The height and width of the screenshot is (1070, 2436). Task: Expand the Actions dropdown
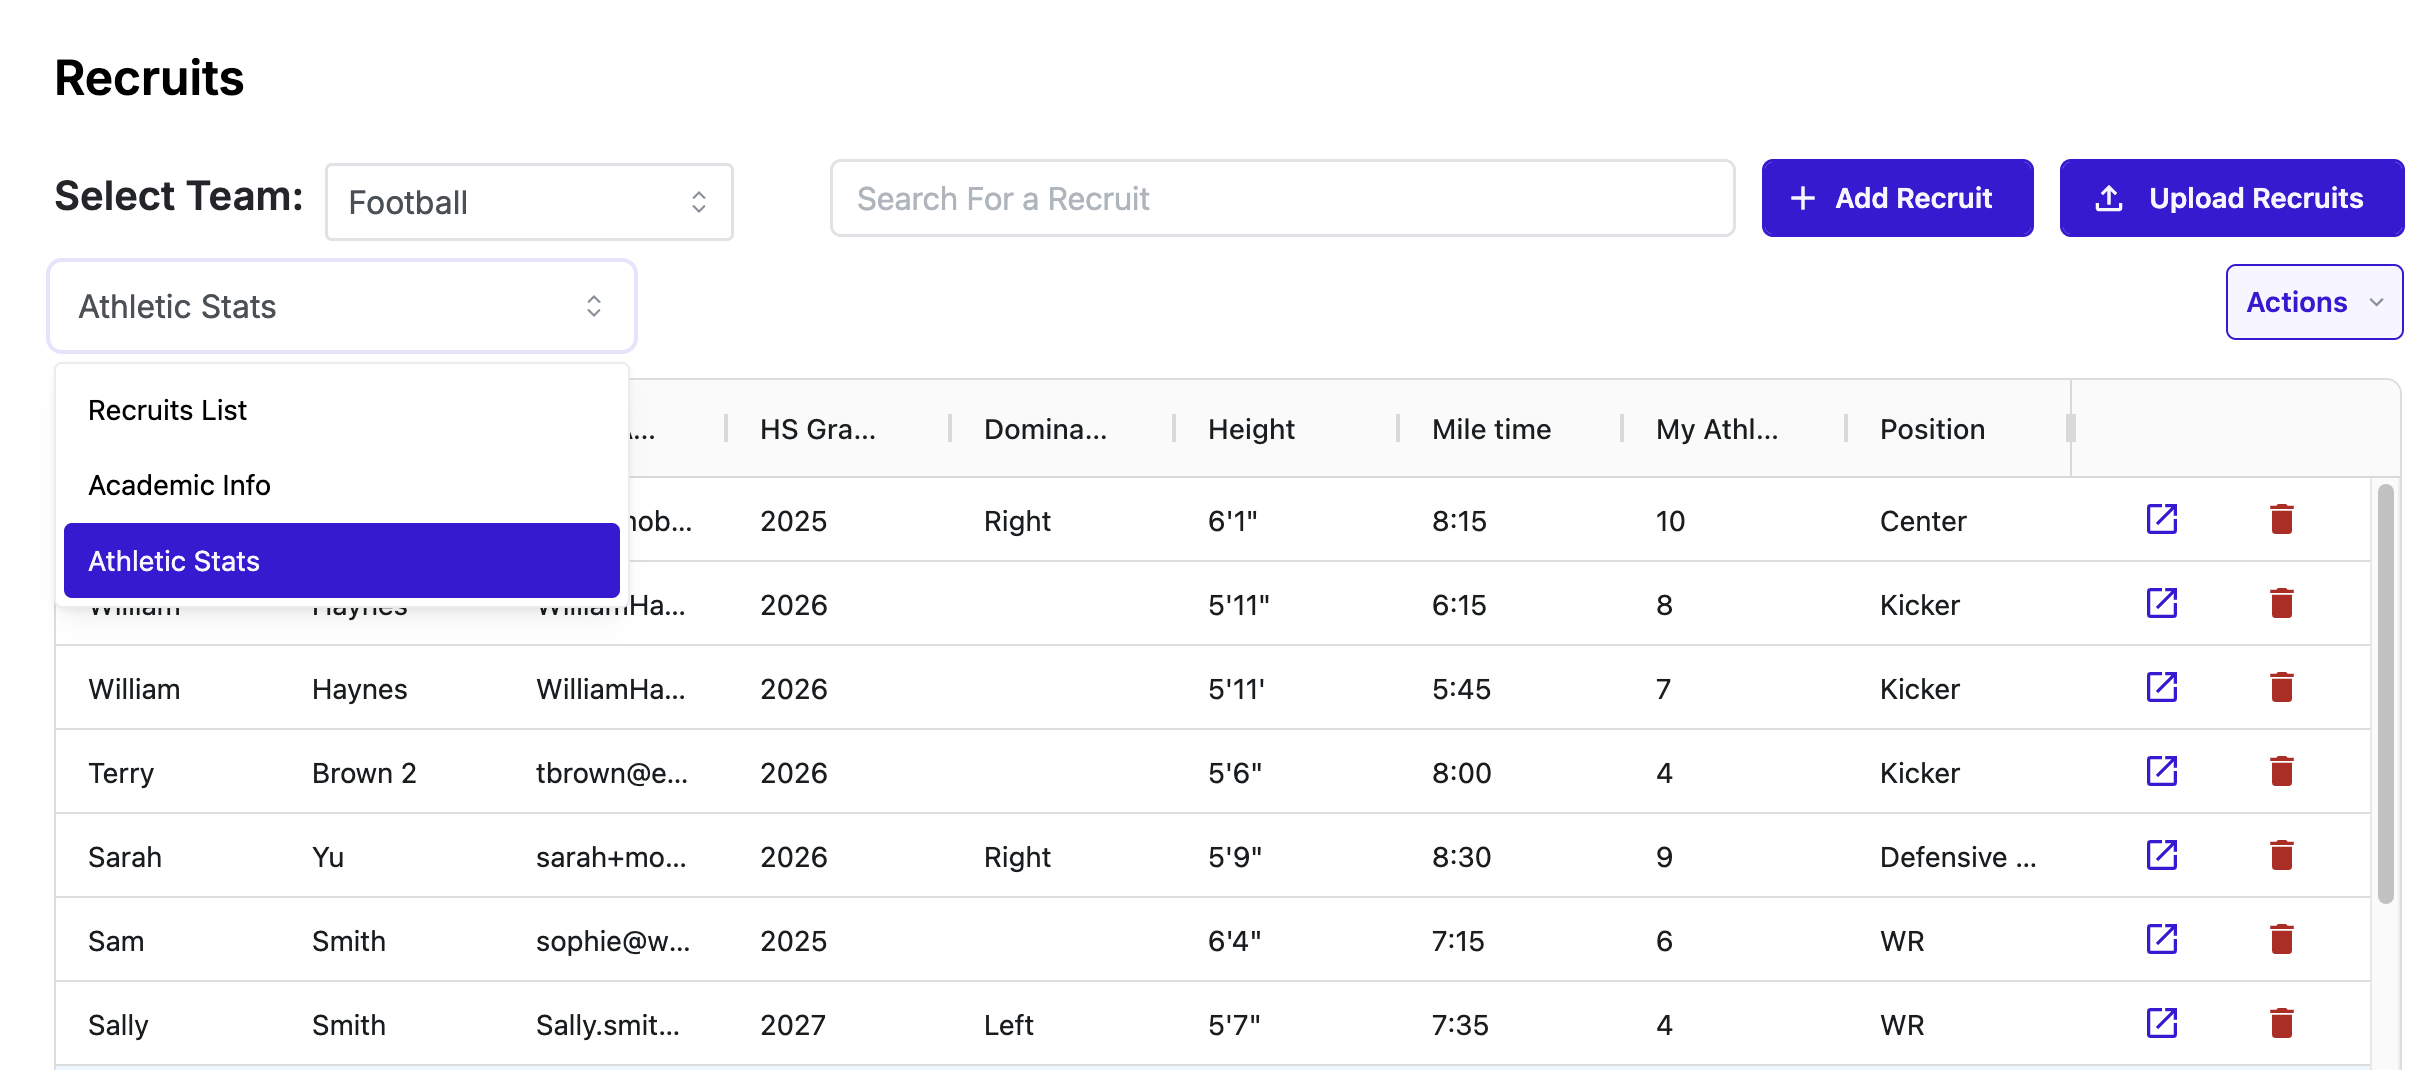2313,302
